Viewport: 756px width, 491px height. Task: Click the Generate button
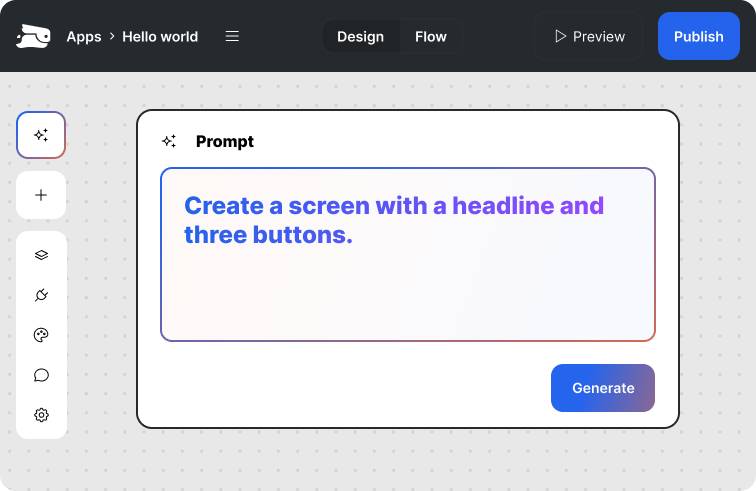pos(603,388)
